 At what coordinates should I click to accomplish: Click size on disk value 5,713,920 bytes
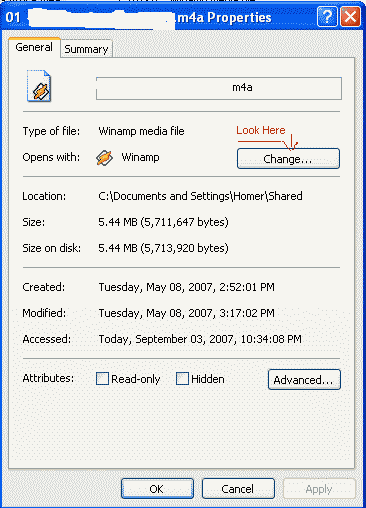pyautogui.click(x=163, y=248)
